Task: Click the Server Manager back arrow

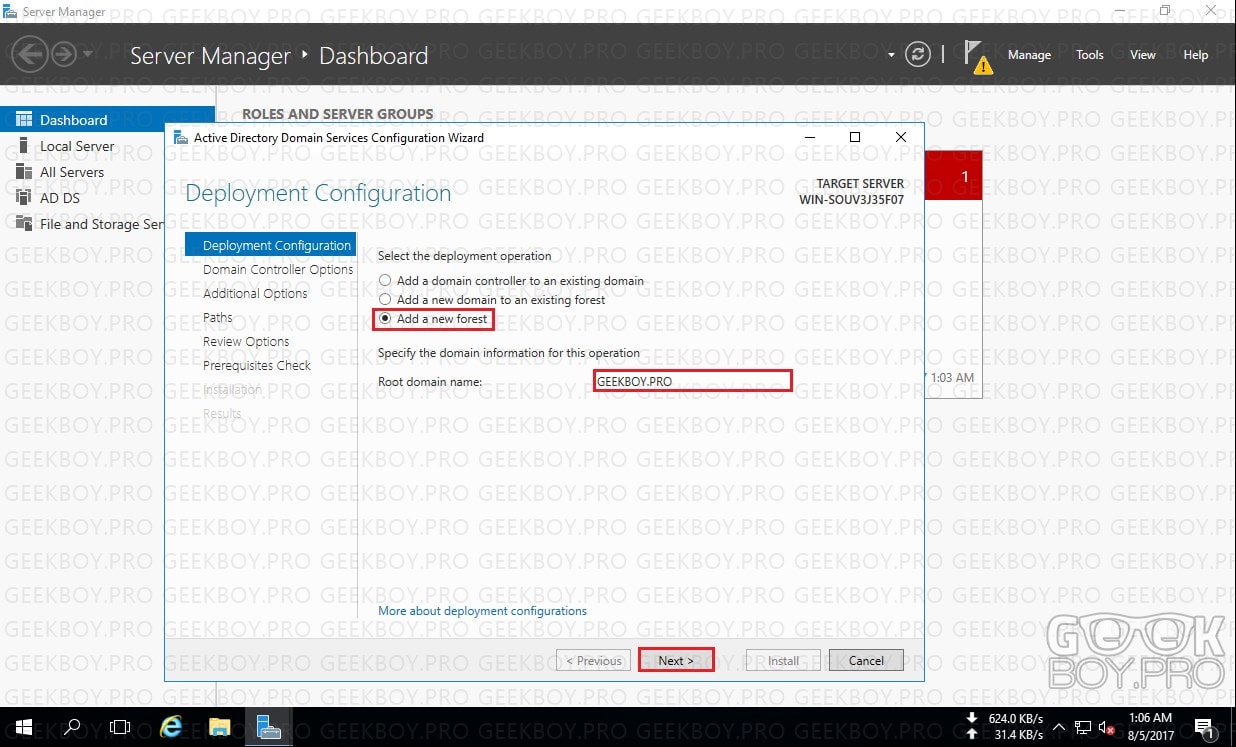Action: [x=31, y=54]
